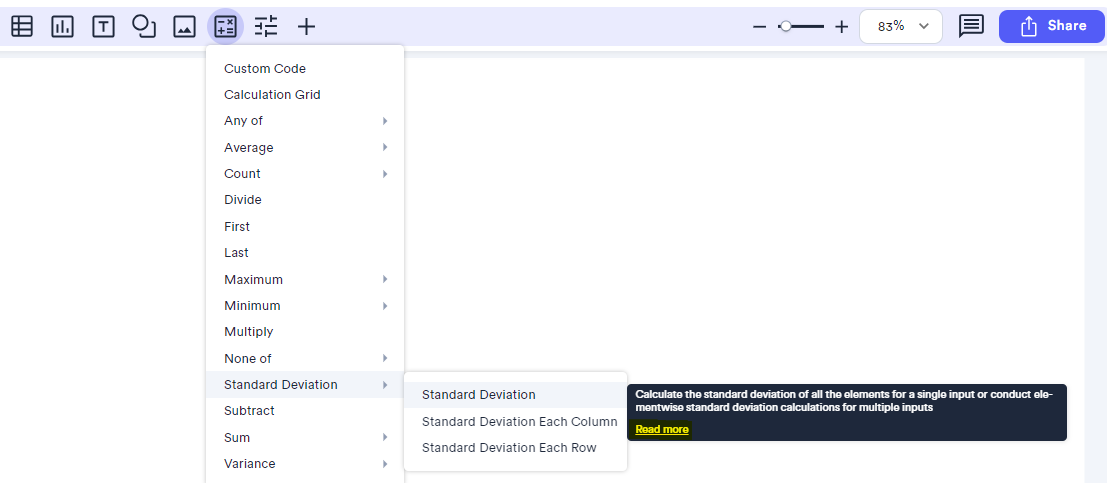Select the text box tool icon
The height and width of the screenshot is (483, 1107).
pyautogui.click(x=103, y=27)
